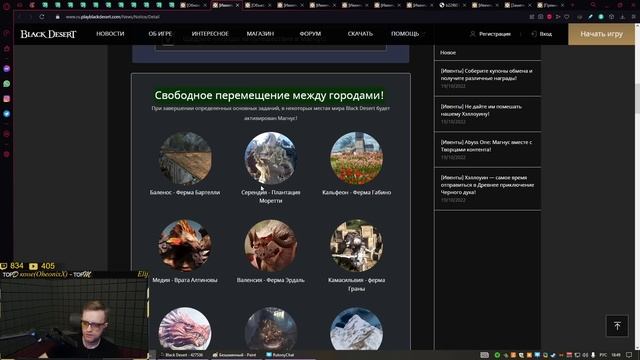Click the page vertical scrollbar
Image resolution: width=640 pixels, height=360 pixels.
(x=637, y=98)
